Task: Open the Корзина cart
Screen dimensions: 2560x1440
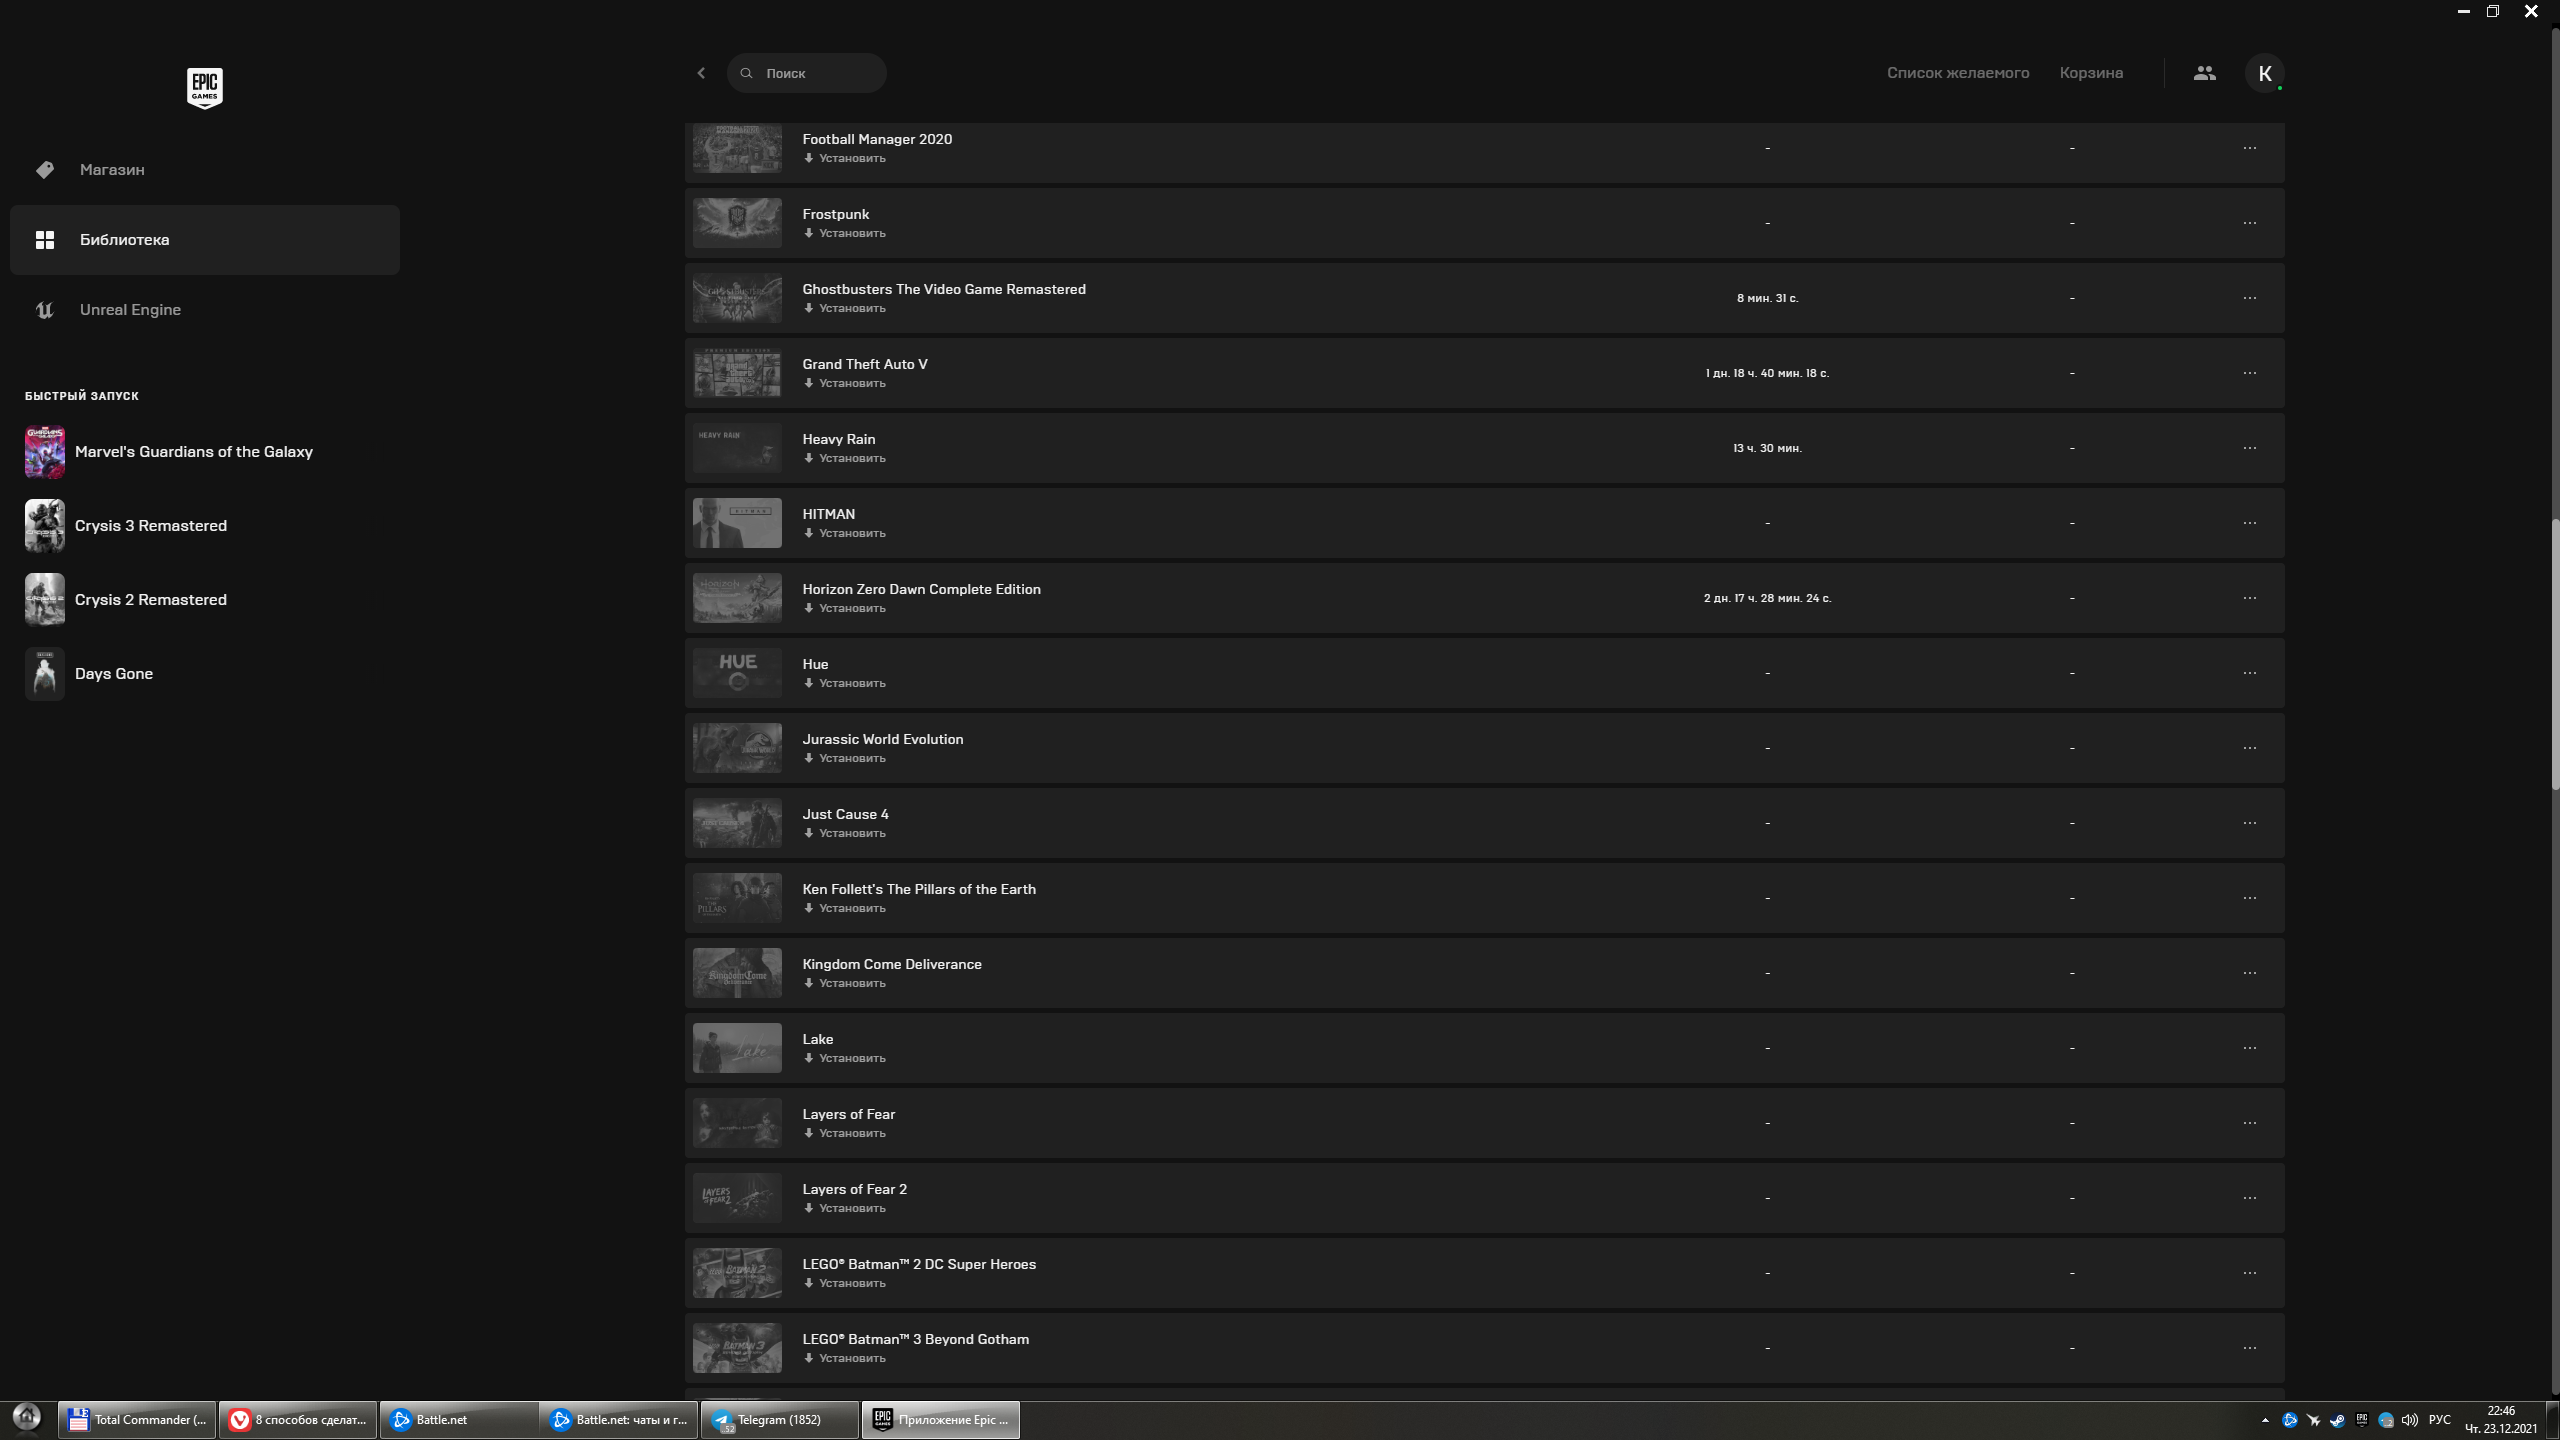Action: pos(2091,73)
